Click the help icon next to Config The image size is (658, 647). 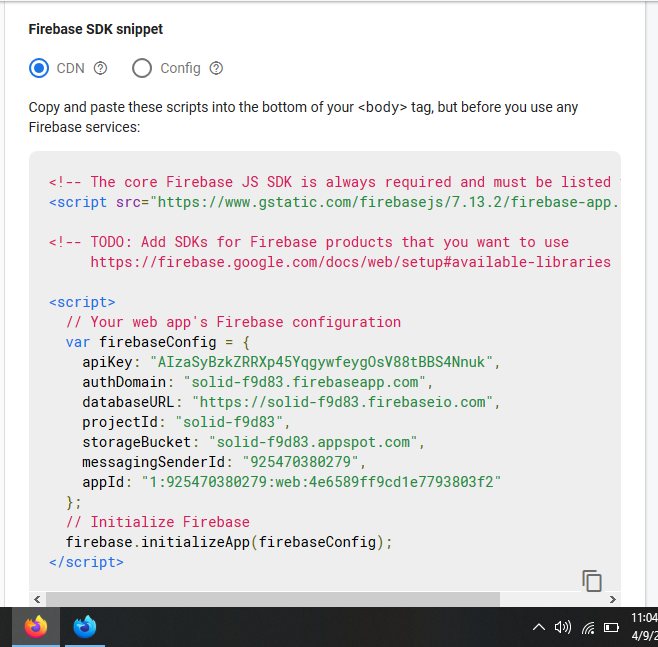[216, 69]
